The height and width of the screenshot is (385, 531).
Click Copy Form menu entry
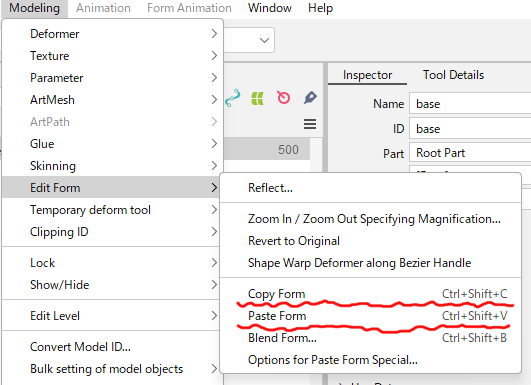click(x=370, y=294)
